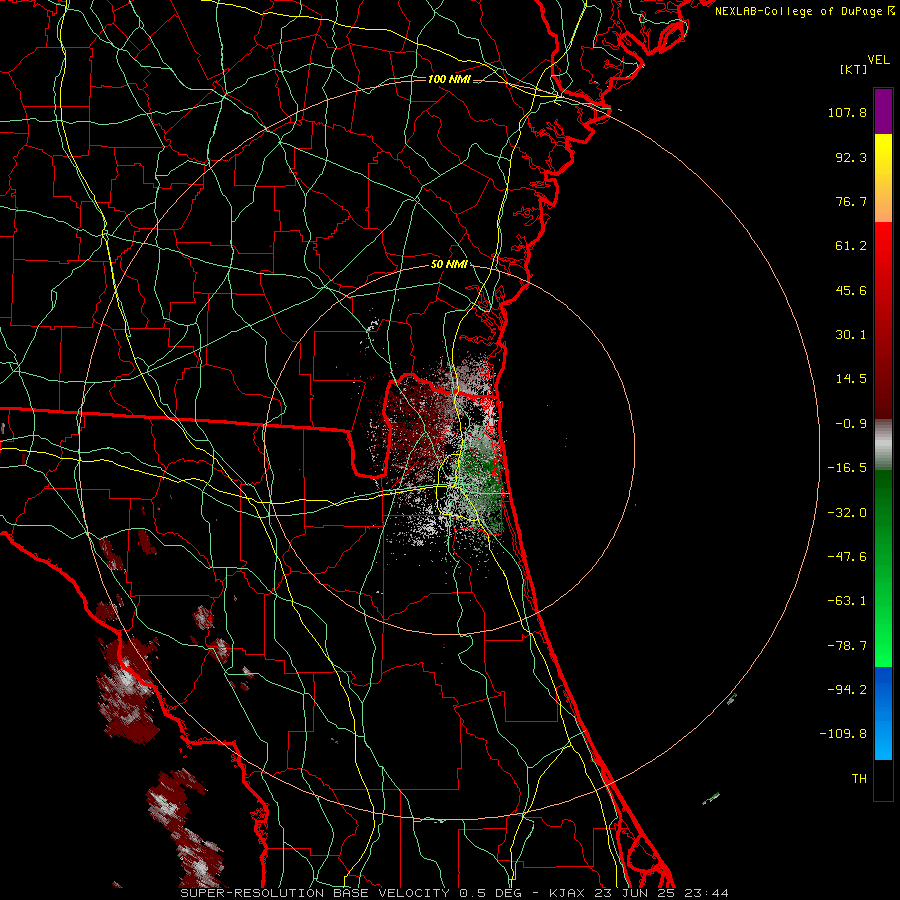
Task: Click the -94.2 velocity scale value
Action: (x=847, y=690)
